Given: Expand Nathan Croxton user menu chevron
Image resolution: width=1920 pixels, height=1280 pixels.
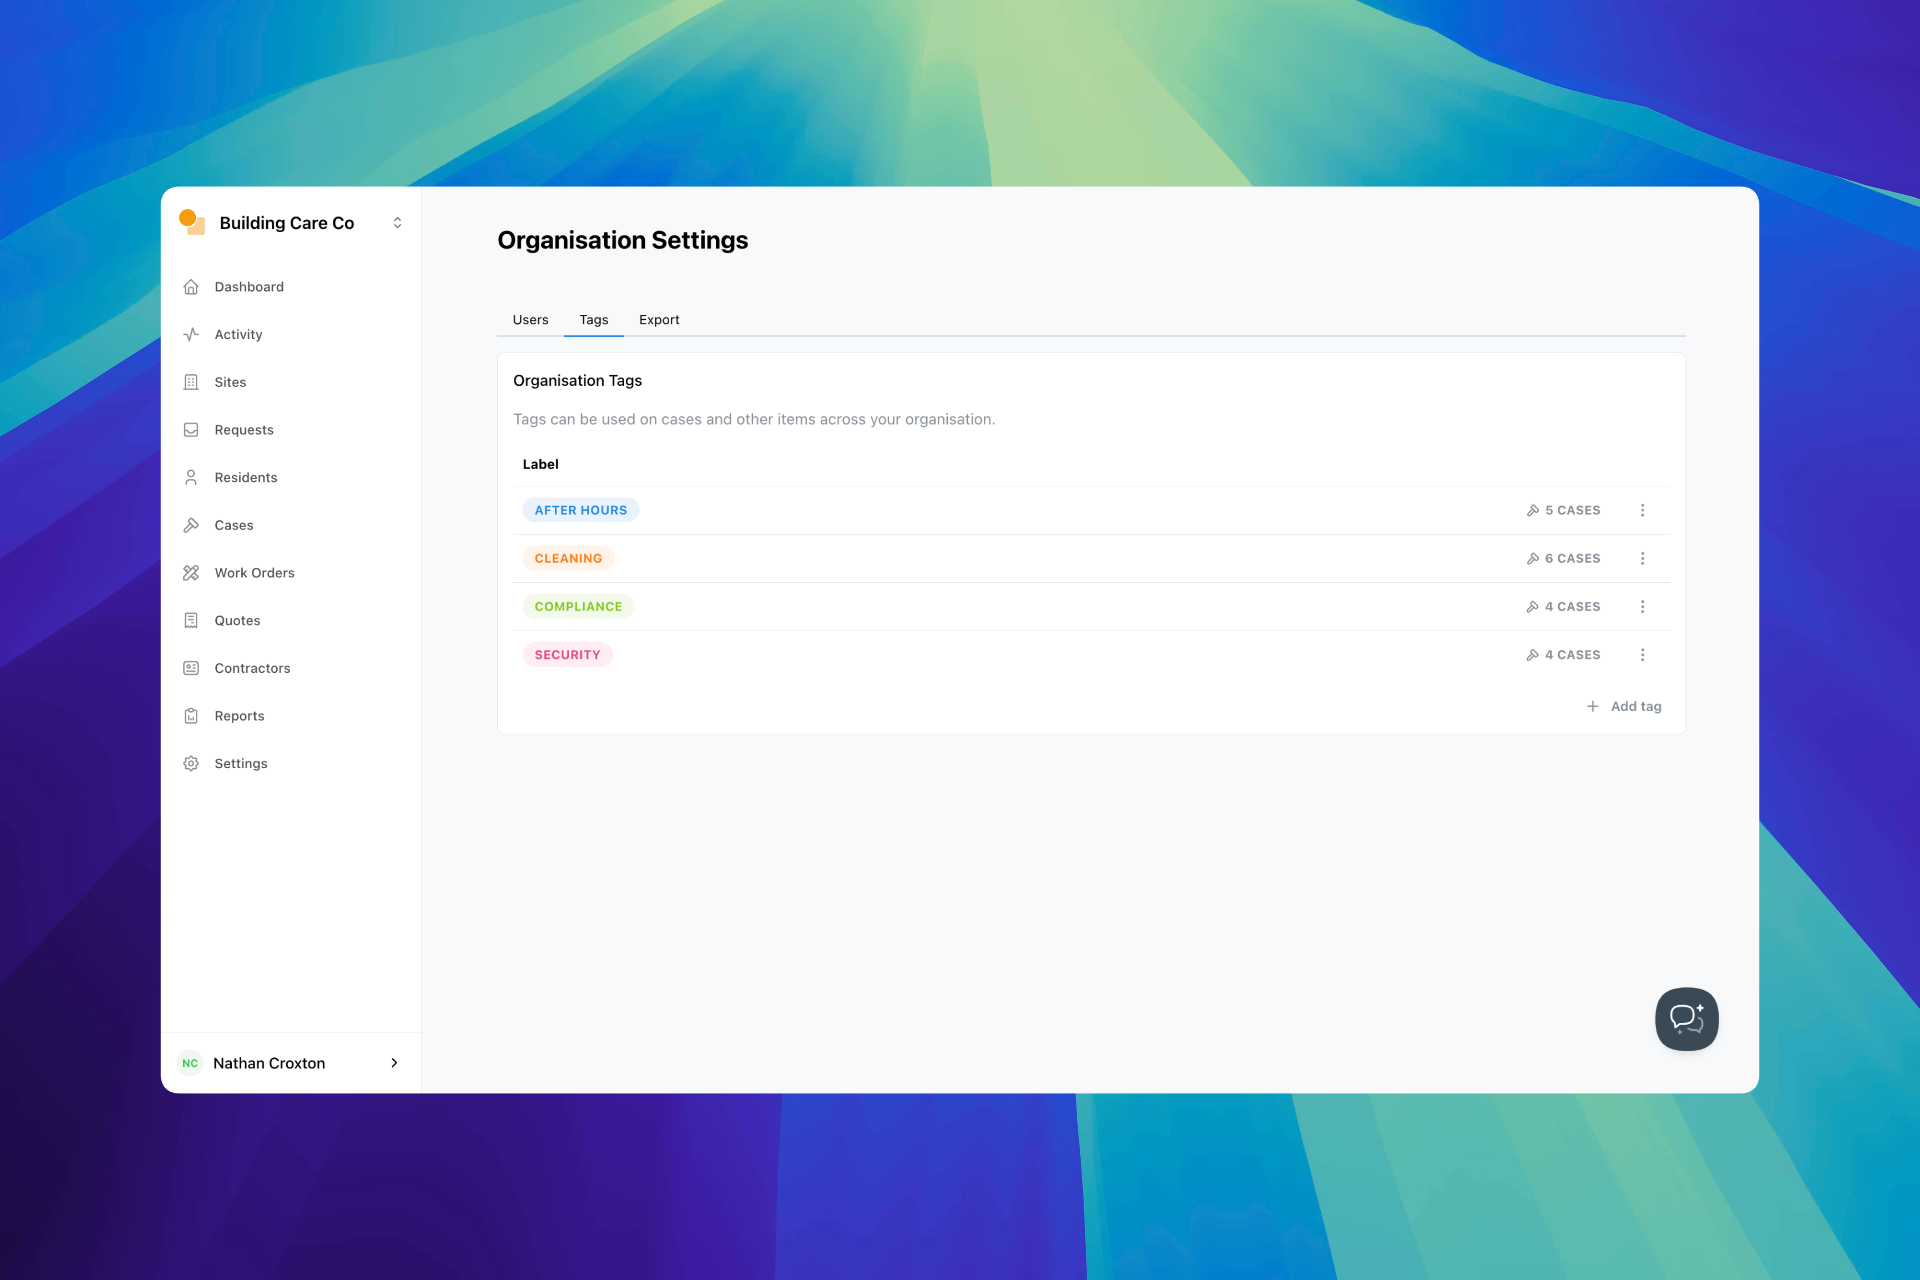Looking at the screenshot, I should pyautogui.click(x=394, y=1063).
